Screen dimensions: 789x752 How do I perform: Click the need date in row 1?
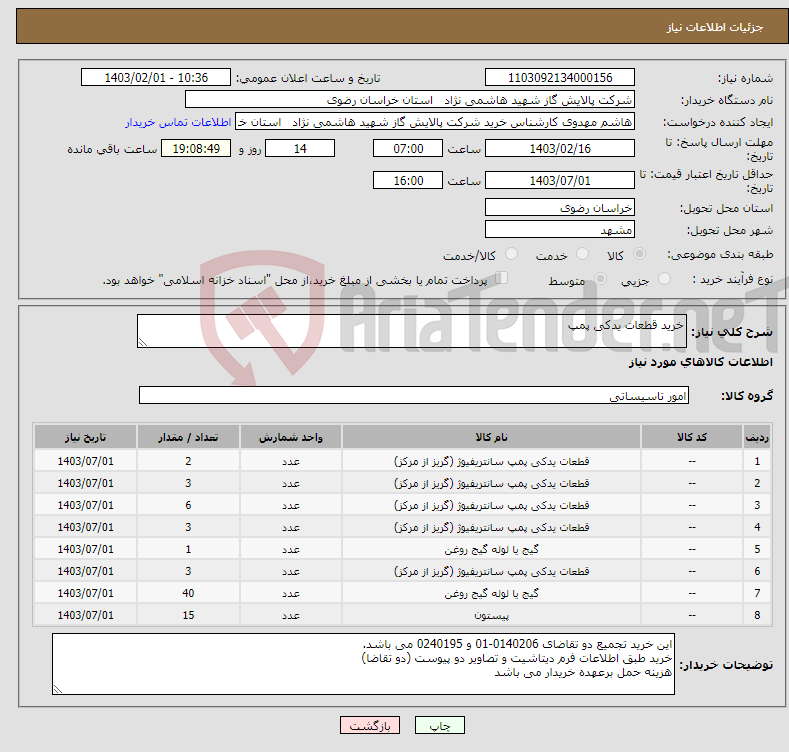86,461
